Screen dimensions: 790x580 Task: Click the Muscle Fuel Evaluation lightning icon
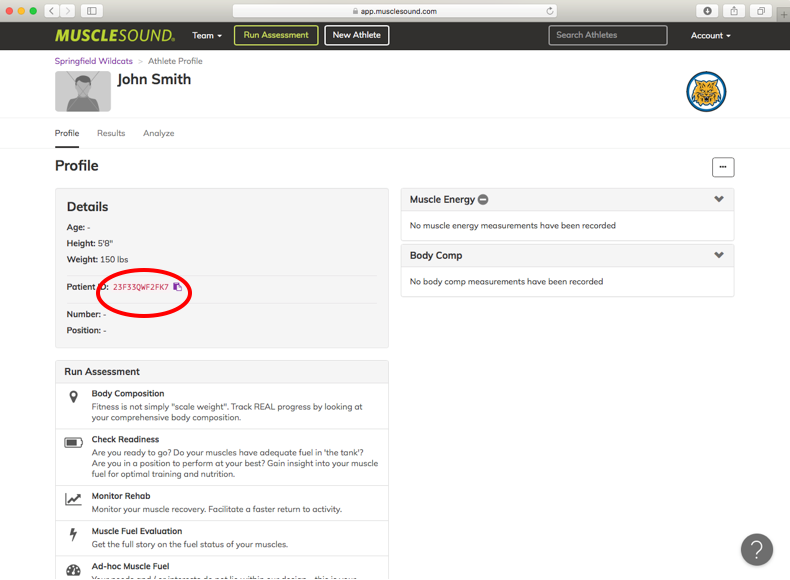[x=74, y=534]
